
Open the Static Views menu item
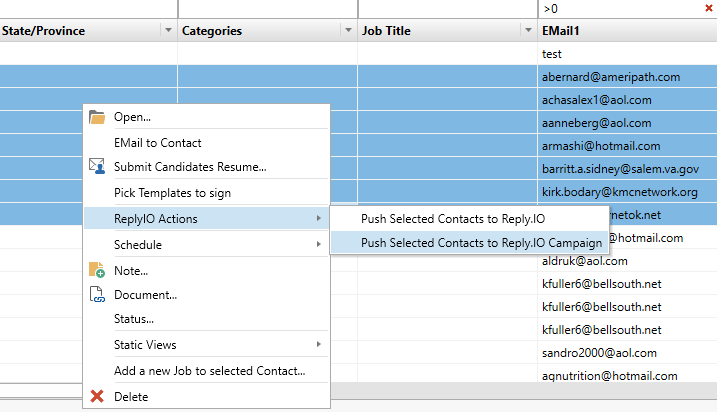(x=207, y=345)
